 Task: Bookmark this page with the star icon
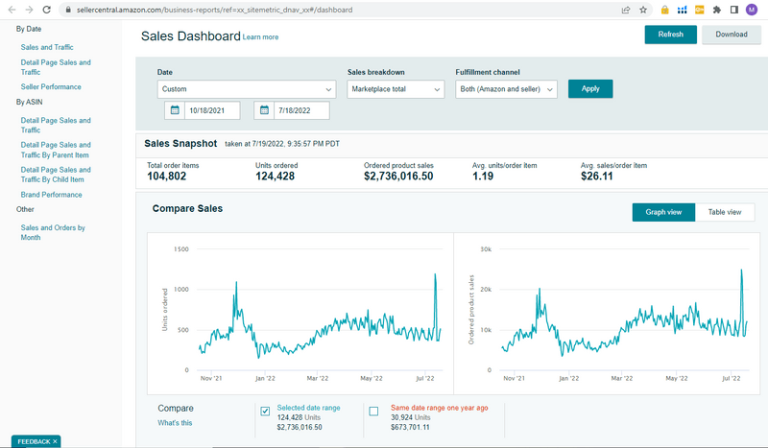(x=643, y=9)
